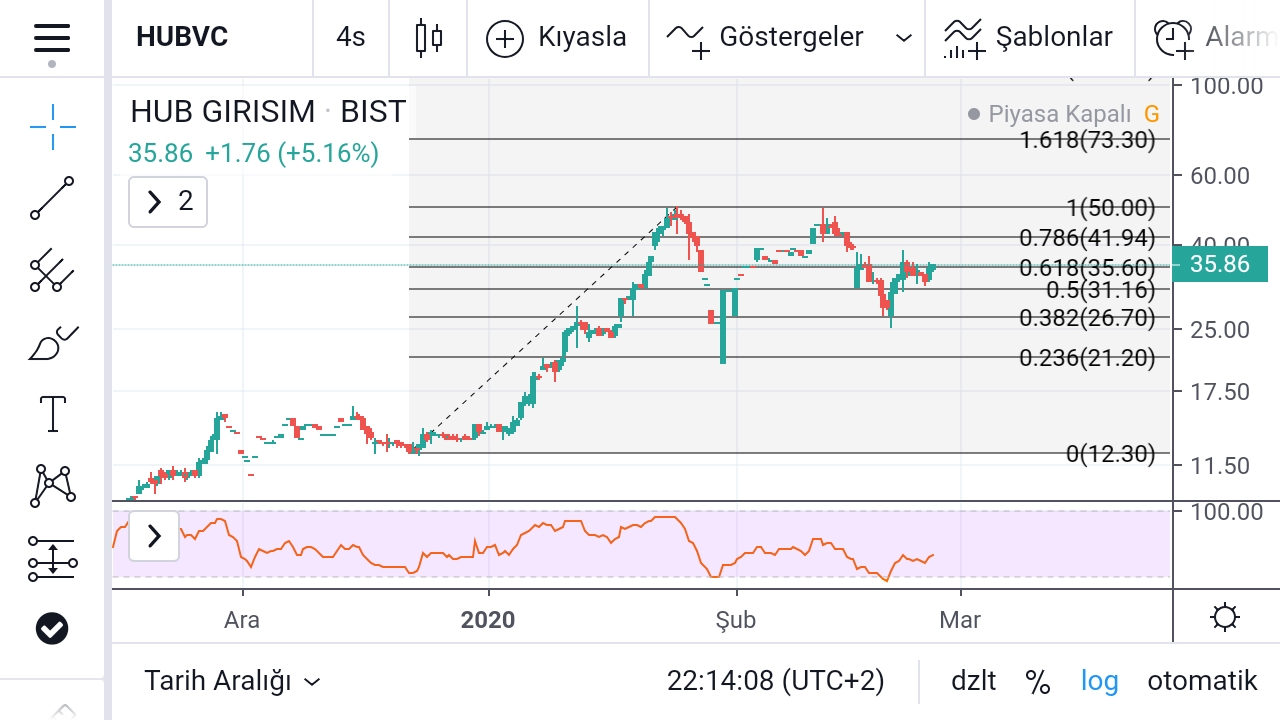Open chart settings gear icon
The height and width of the screenshot is (720, 1280).
(x=1225, y=617)
